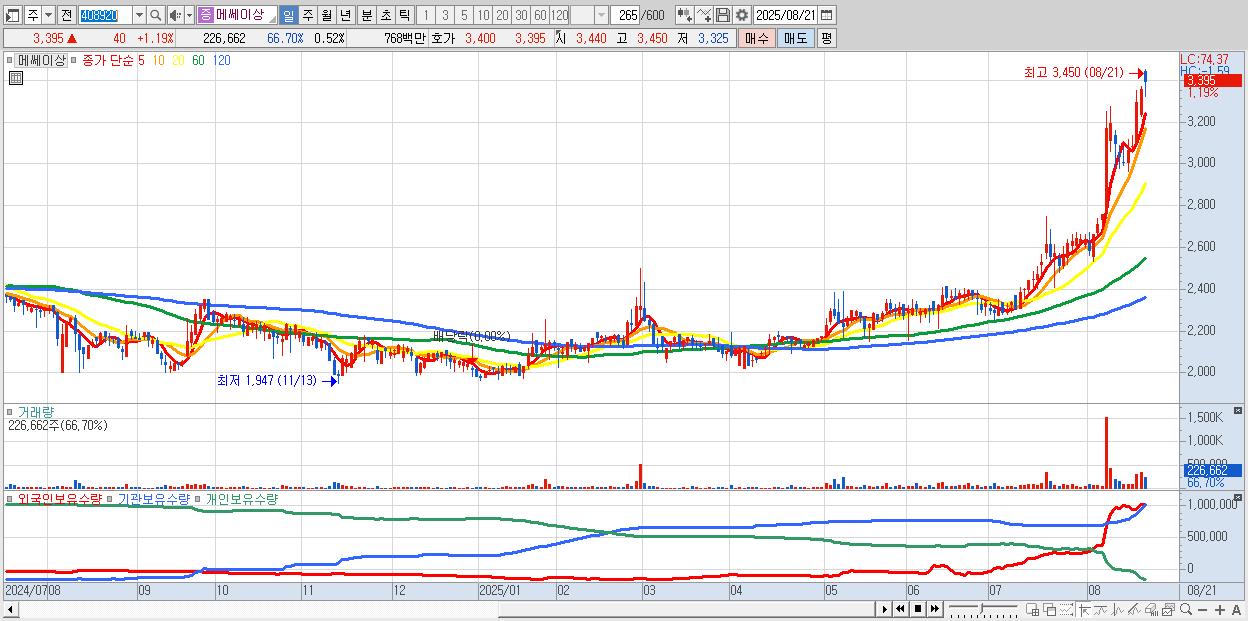The width and height of the screenshot is (1248, 621).
Task: Click the minus zoom-out icon at bottom
Action: [1202, 609]
